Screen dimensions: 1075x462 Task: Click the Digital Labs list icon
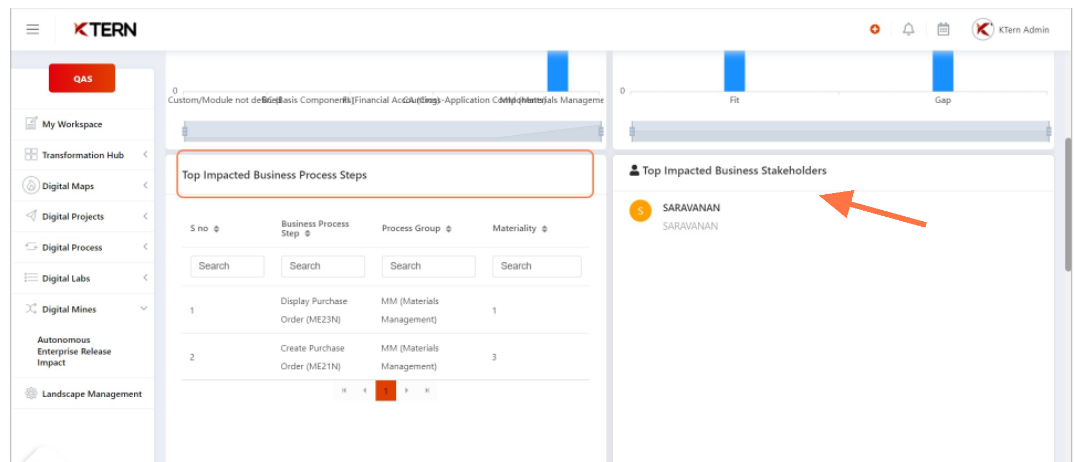31,278
